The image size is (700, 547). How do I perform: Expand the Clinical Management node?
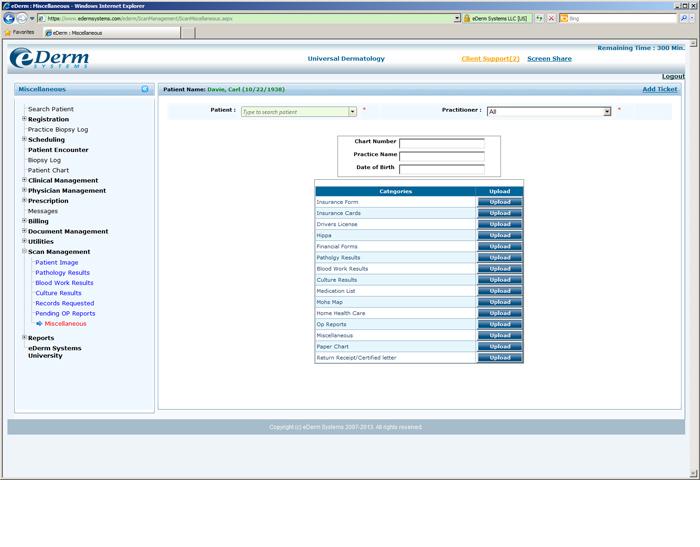[25, 180]
